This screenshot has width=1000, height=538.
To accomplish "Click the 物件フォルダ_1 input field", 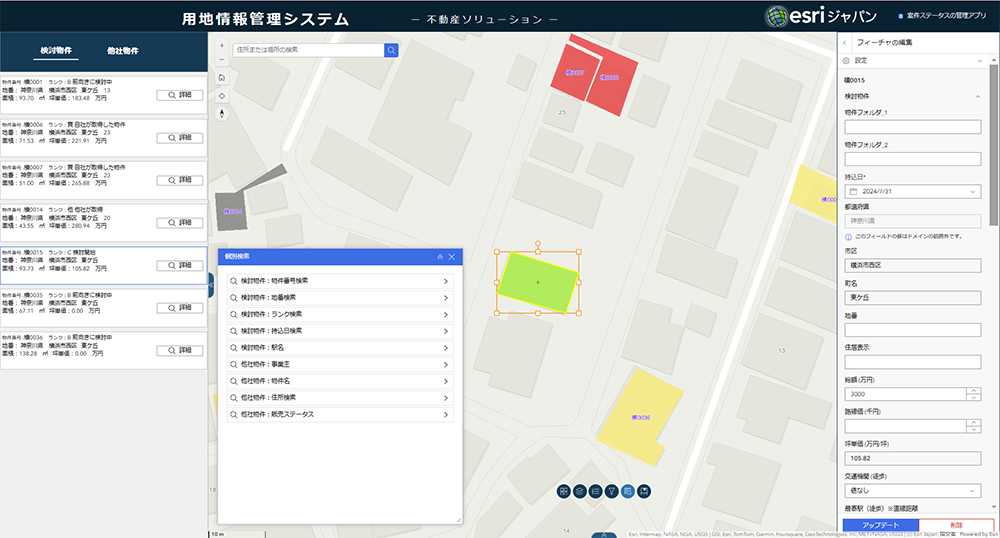I will 912,127.
